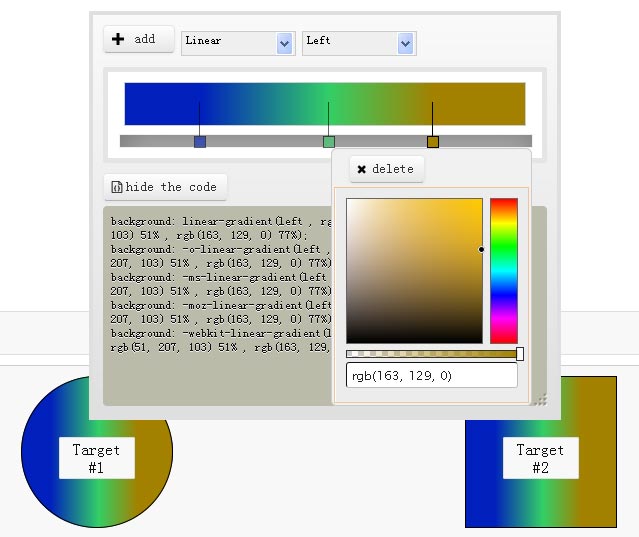
Task: Click the circular cursor in the color picker
Action: tap(481, 249)
